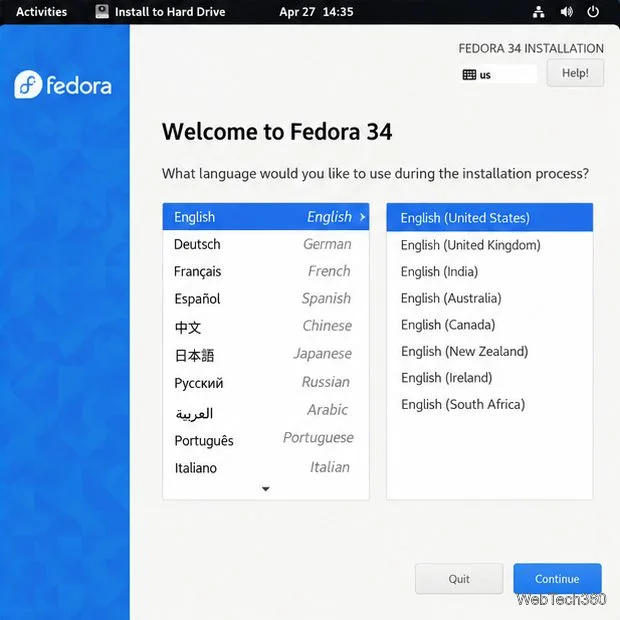
Task: Select 中文 Chinese language
Action: pos(266,326)
